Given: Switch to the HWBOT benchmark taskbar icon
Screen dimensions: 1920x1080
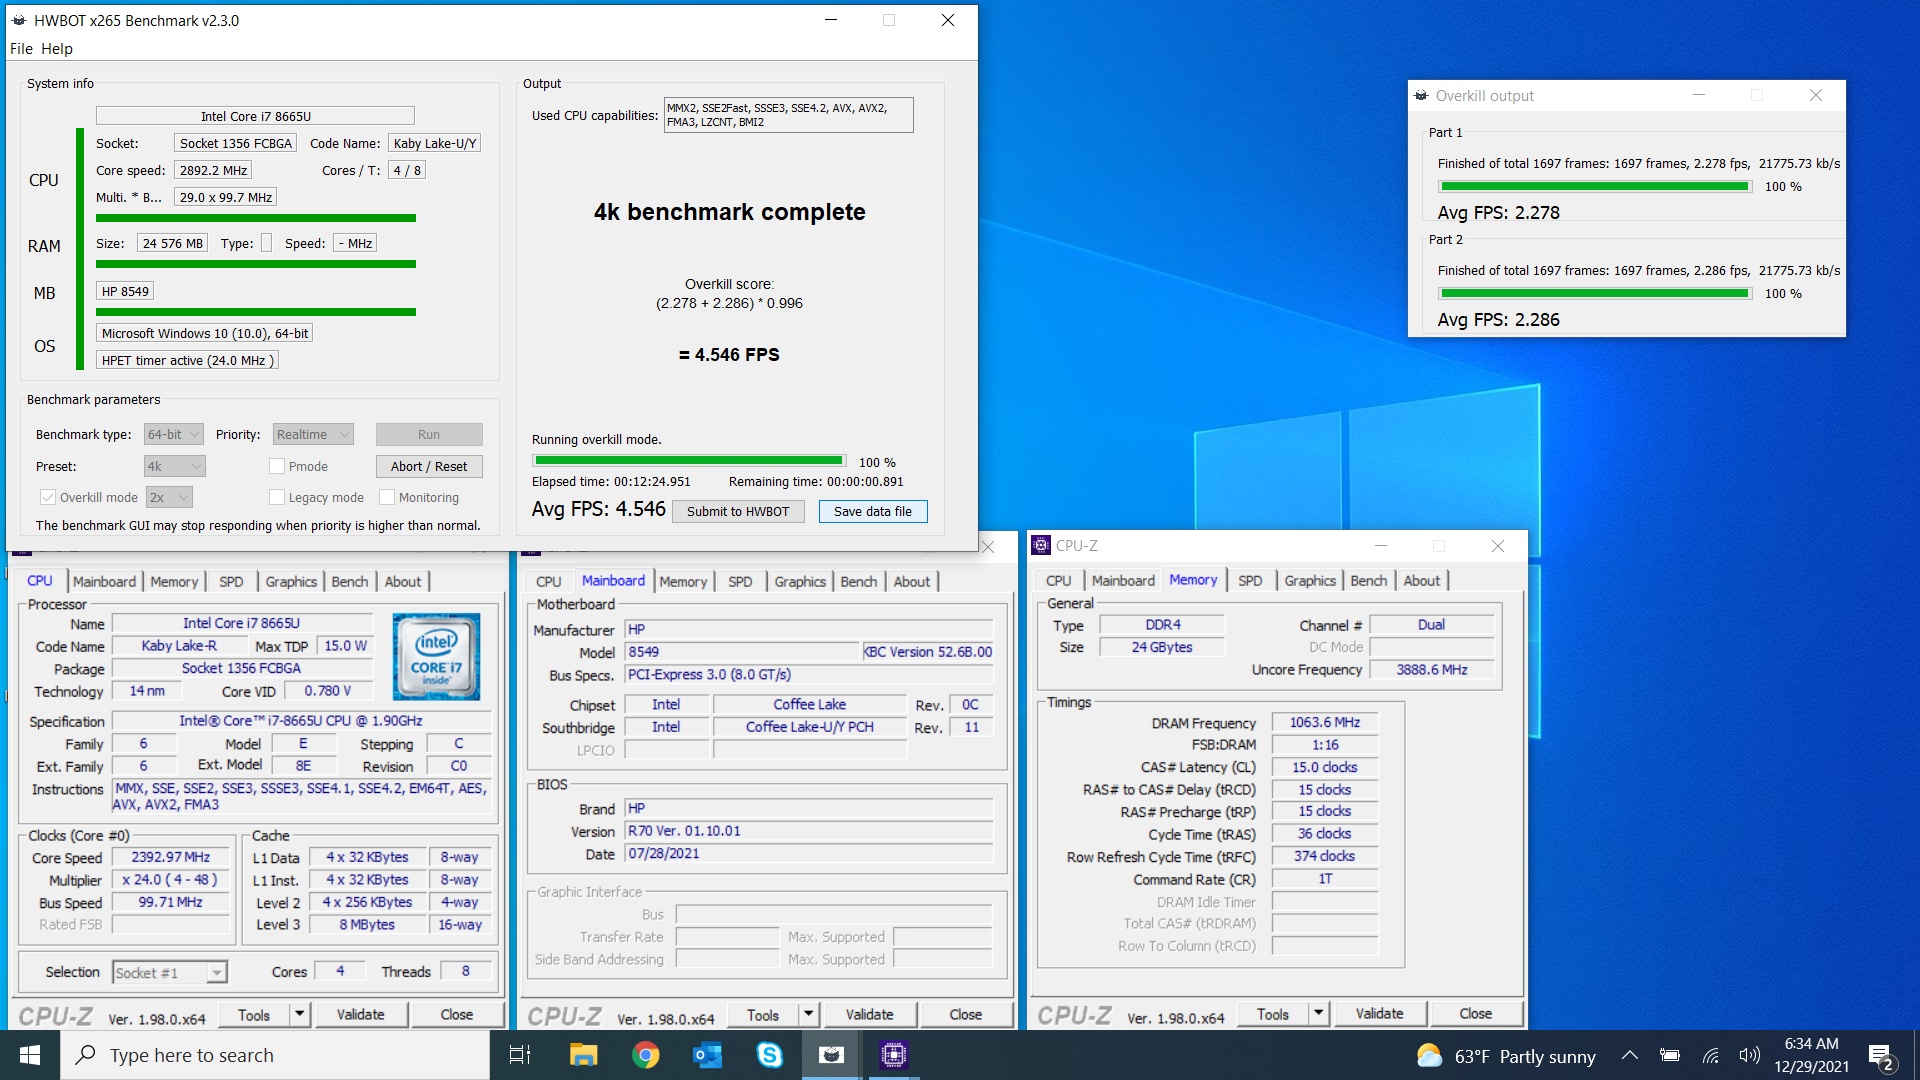Looking at the screenshot, I should click(831, 1055).
